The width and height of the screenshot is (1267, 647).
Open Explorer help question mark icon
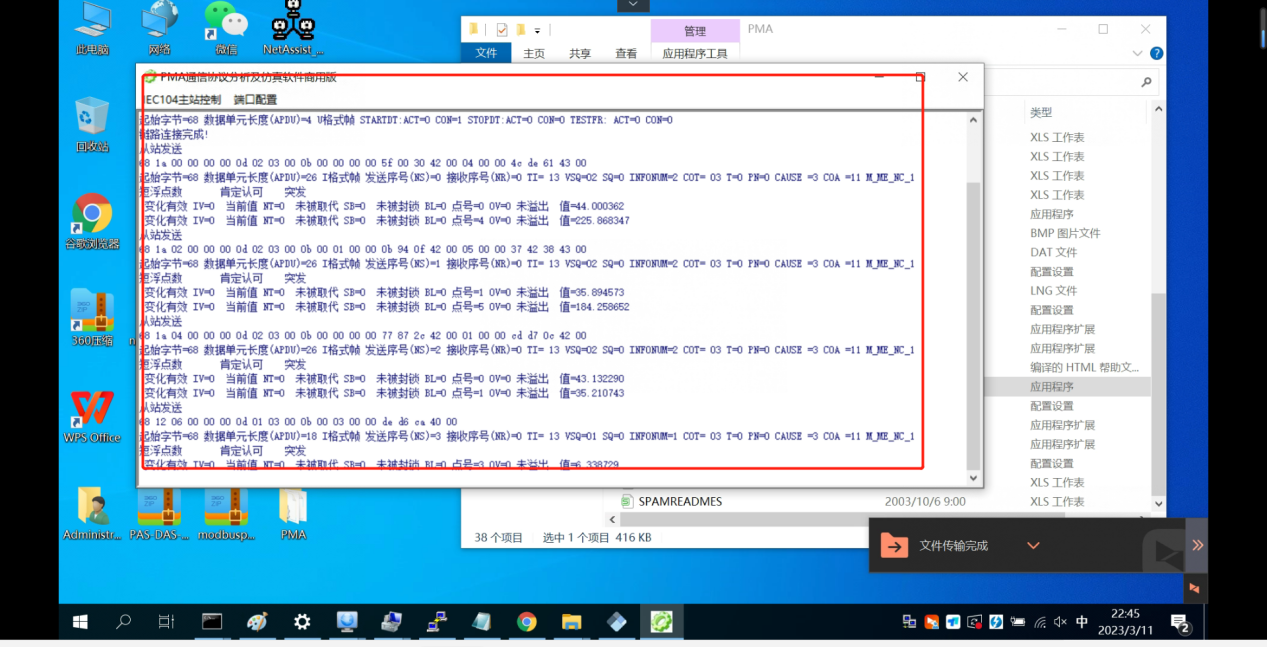click(x=1157, y=54)
